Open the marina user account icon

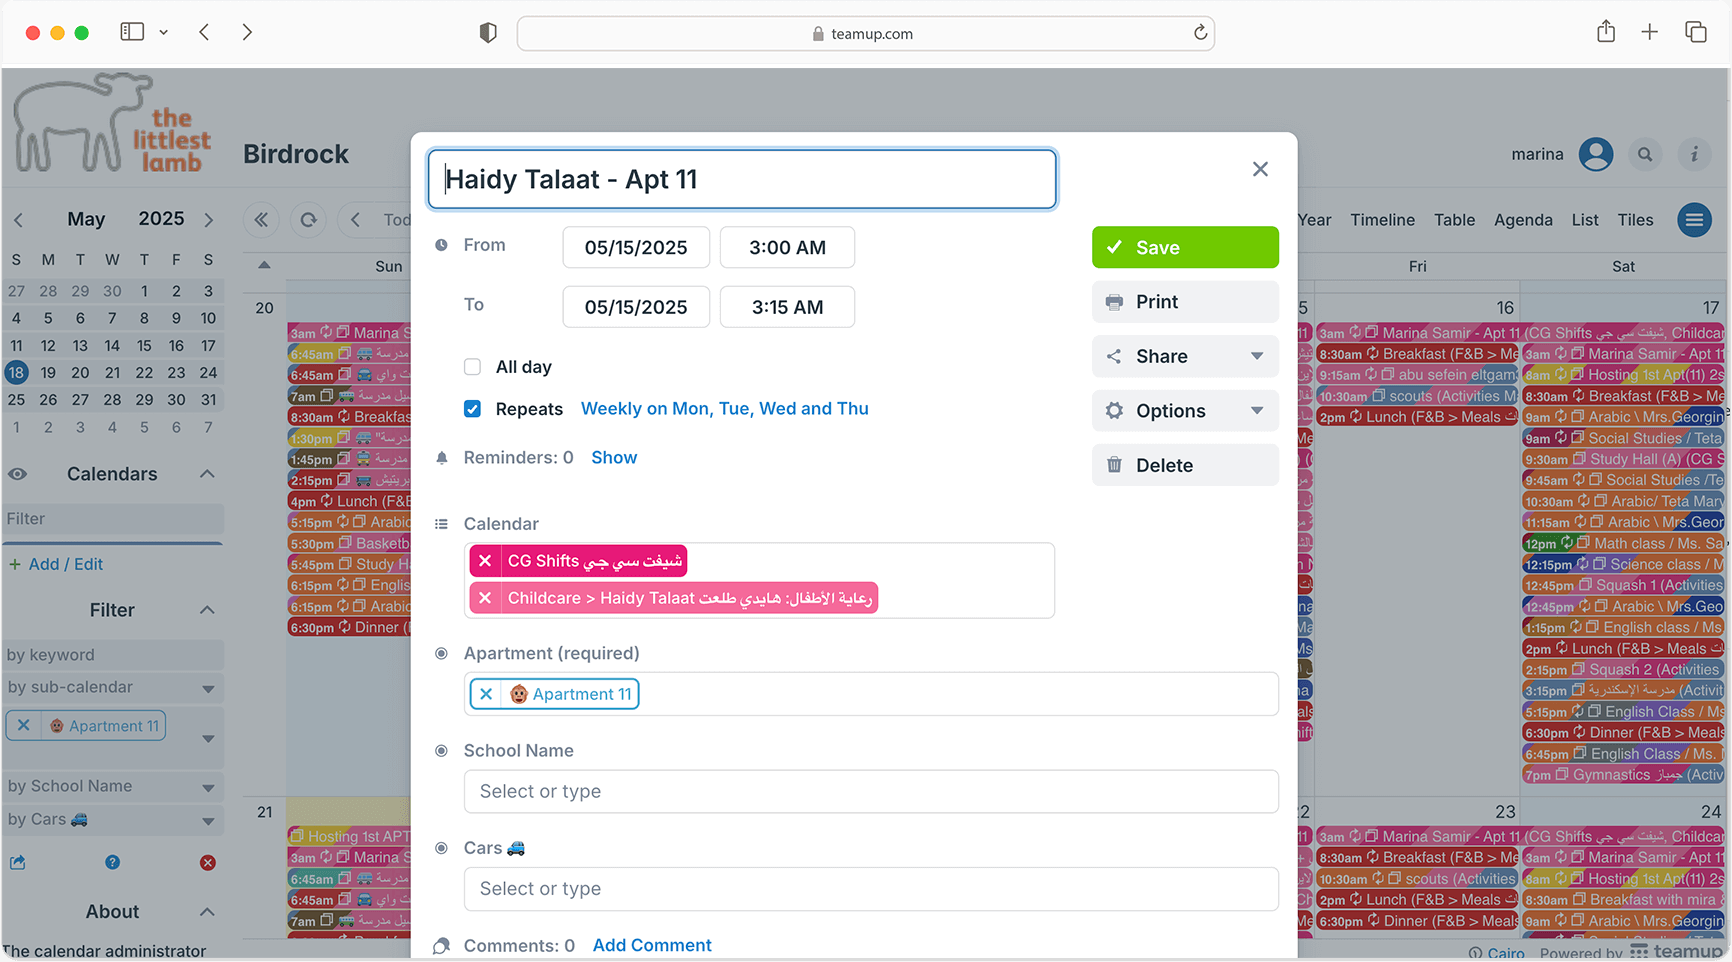1596,154
